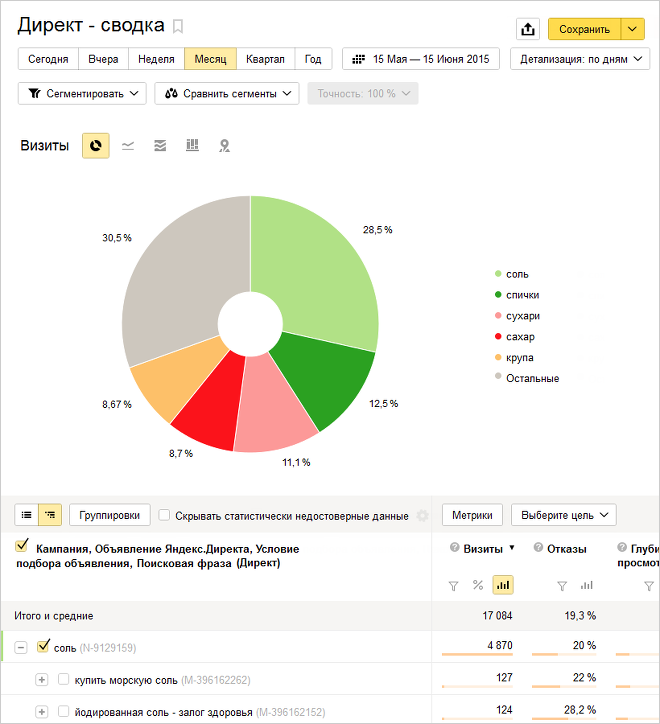Check the купить морскую соль checkbox

[63, 679]
